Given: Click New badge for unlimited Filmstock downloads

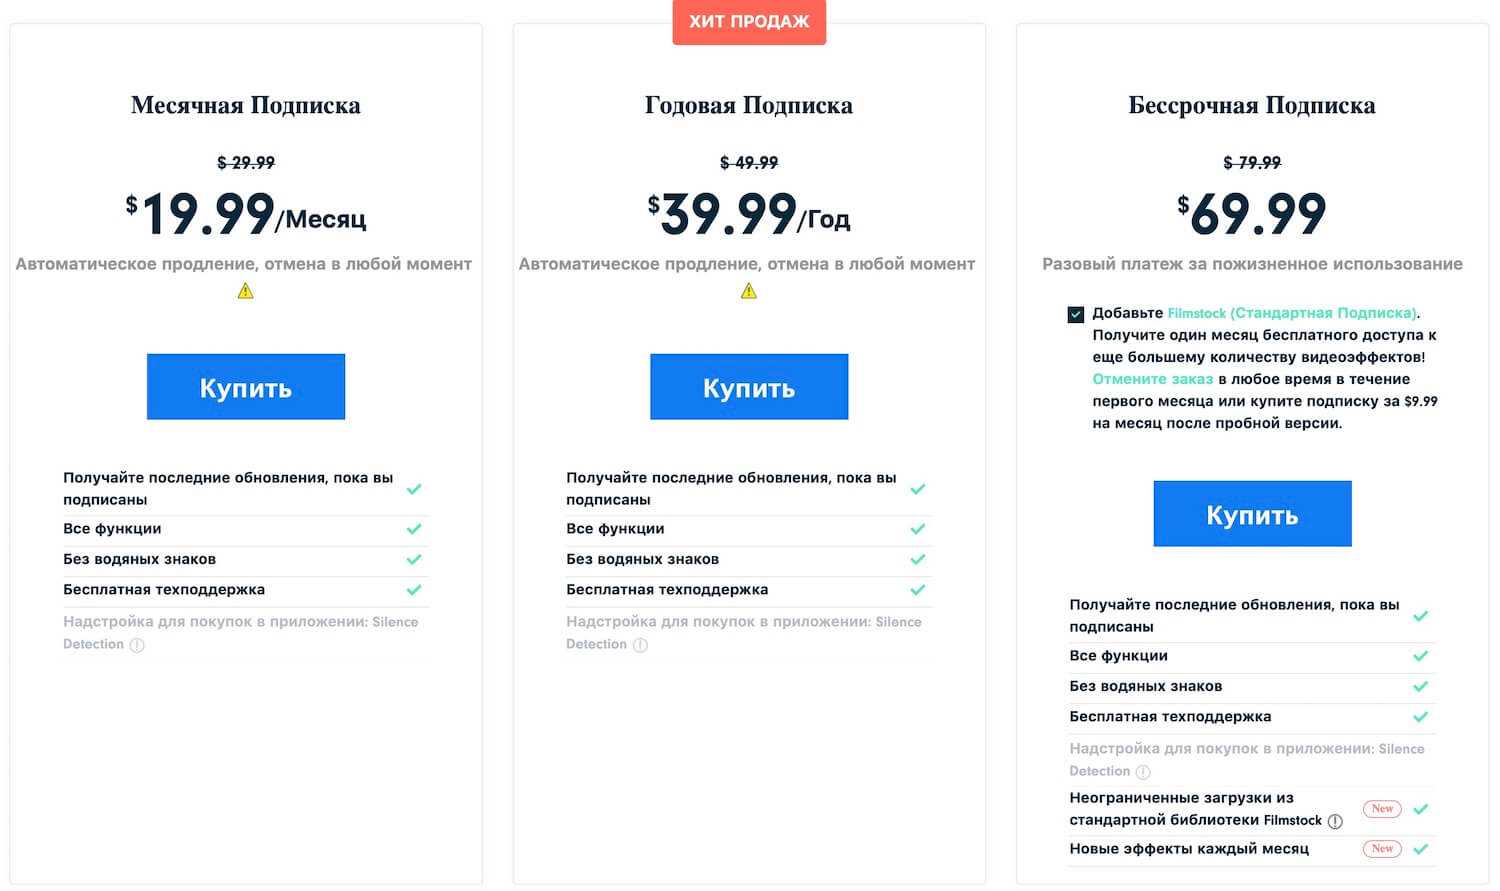Looking at the screenshot, I should click(1382, 809).
